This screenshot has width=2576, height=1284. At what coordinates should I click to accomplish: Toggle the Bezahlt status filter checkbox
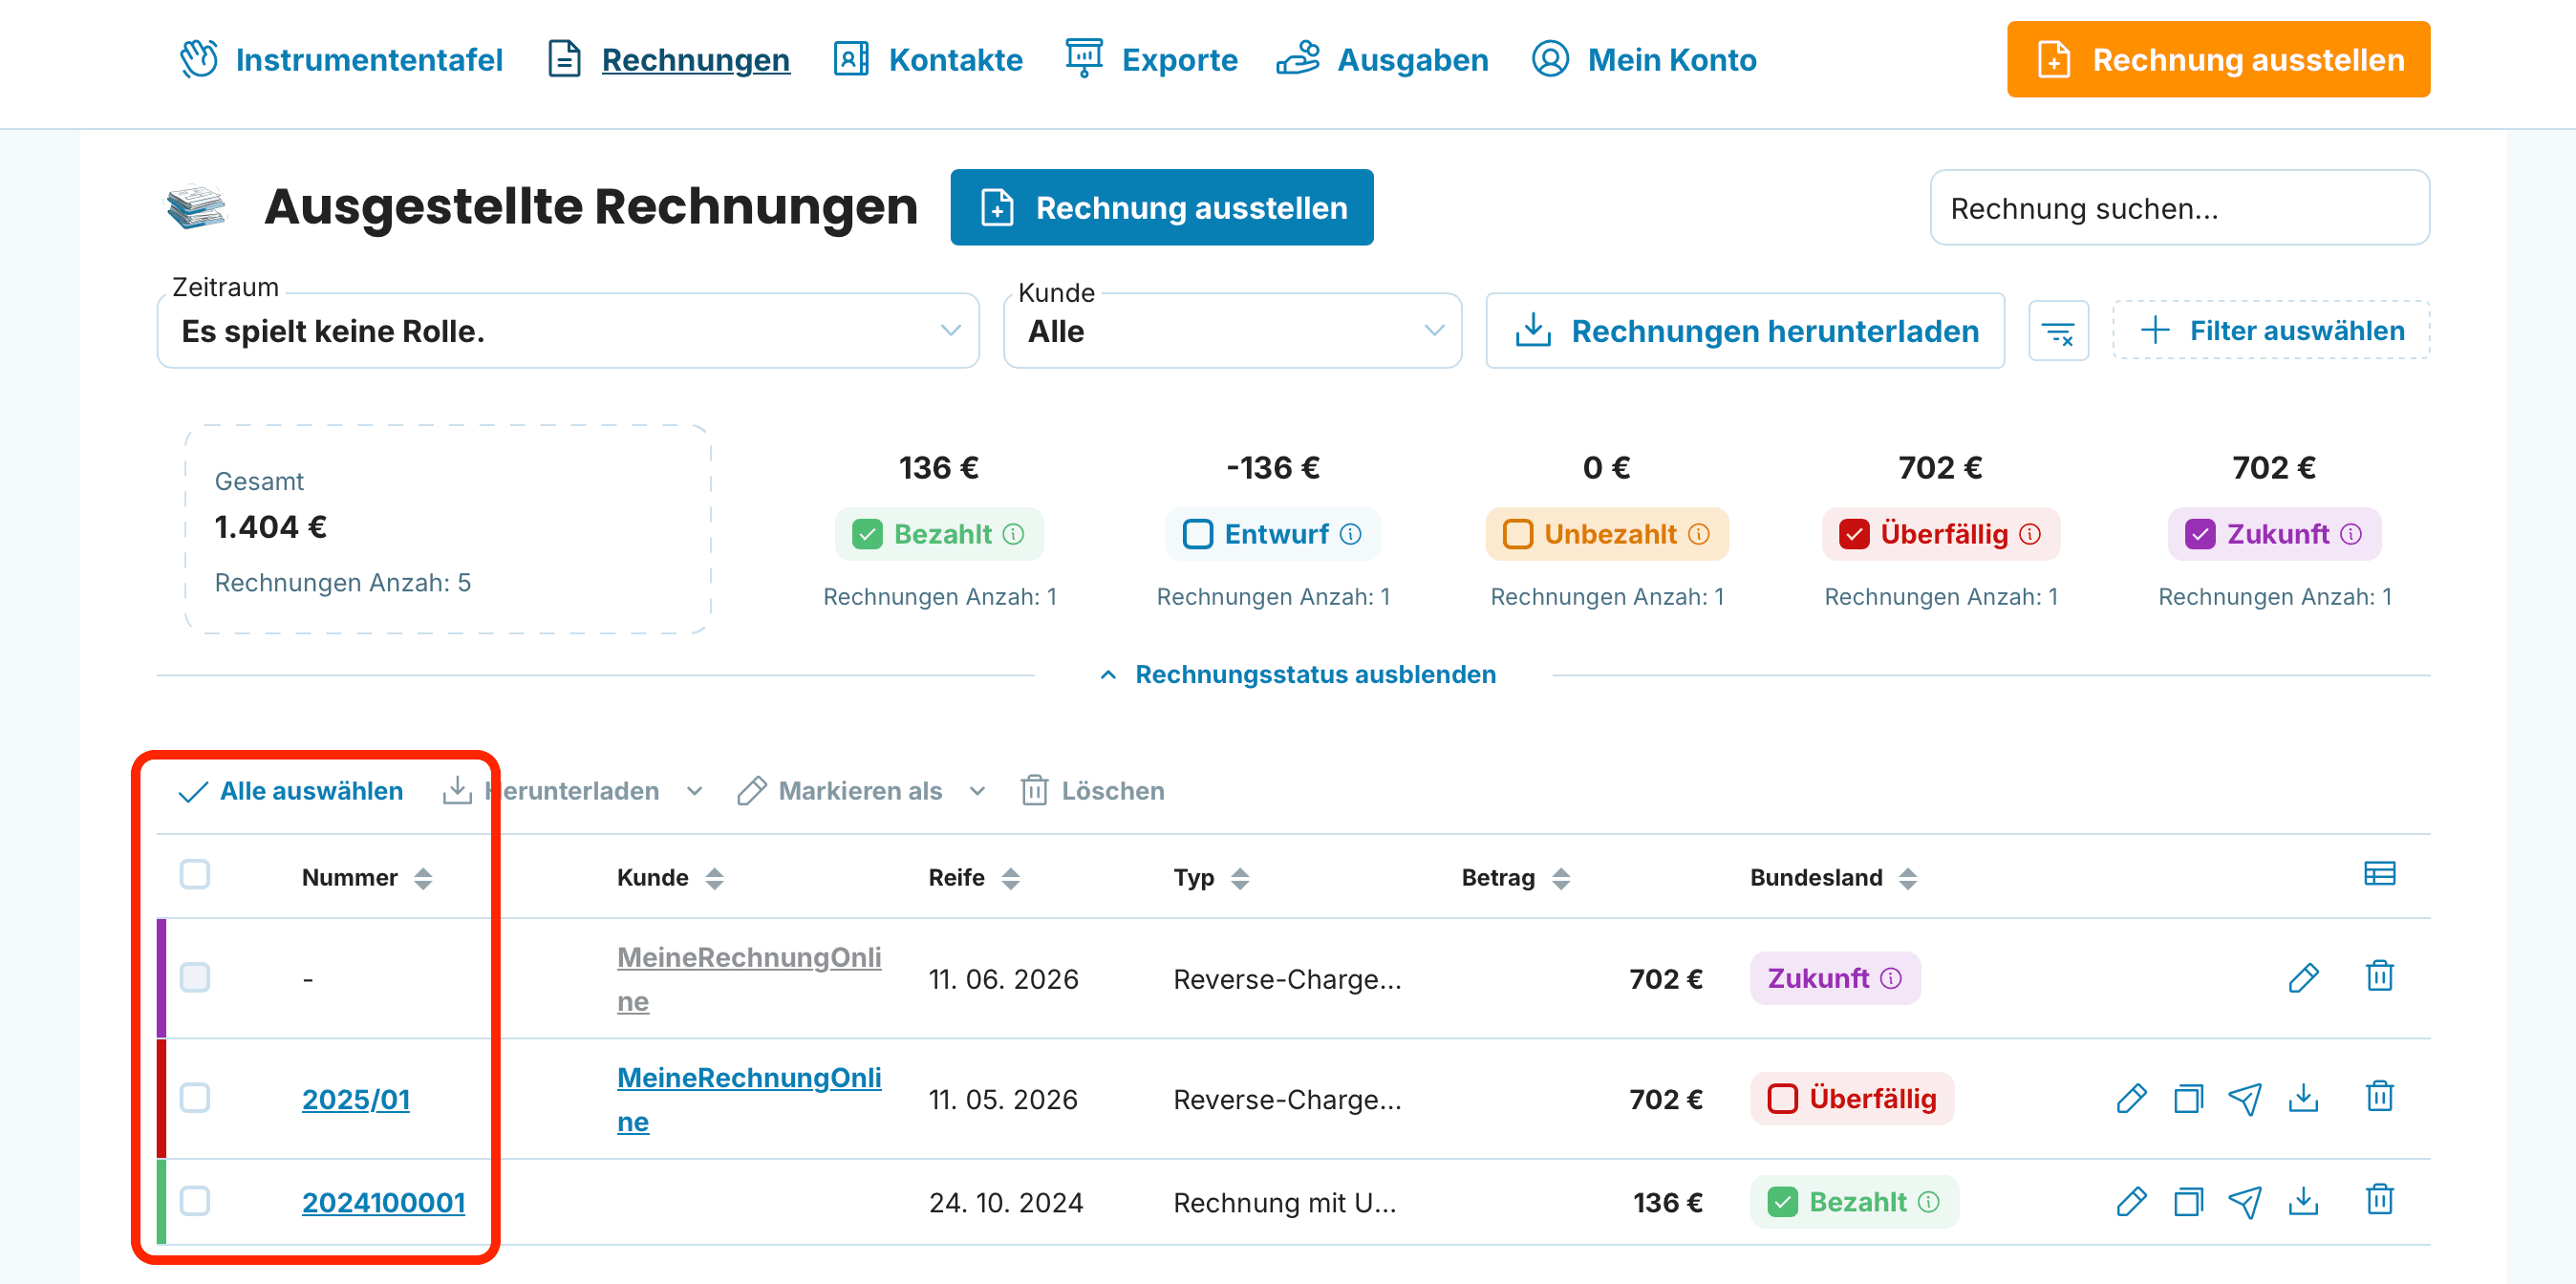pos(867,534)
